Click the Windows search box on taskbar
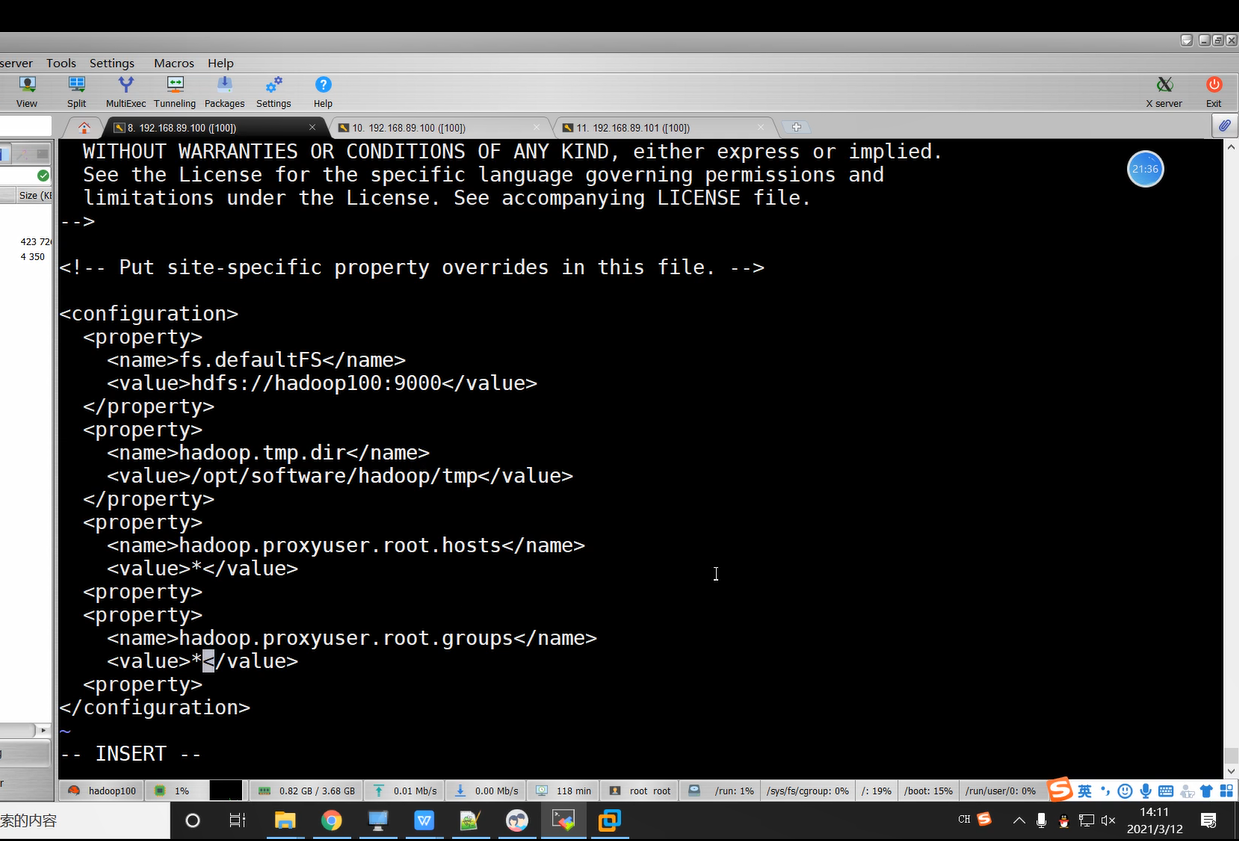Screen dimensions: 1239x841 point(85,821)
